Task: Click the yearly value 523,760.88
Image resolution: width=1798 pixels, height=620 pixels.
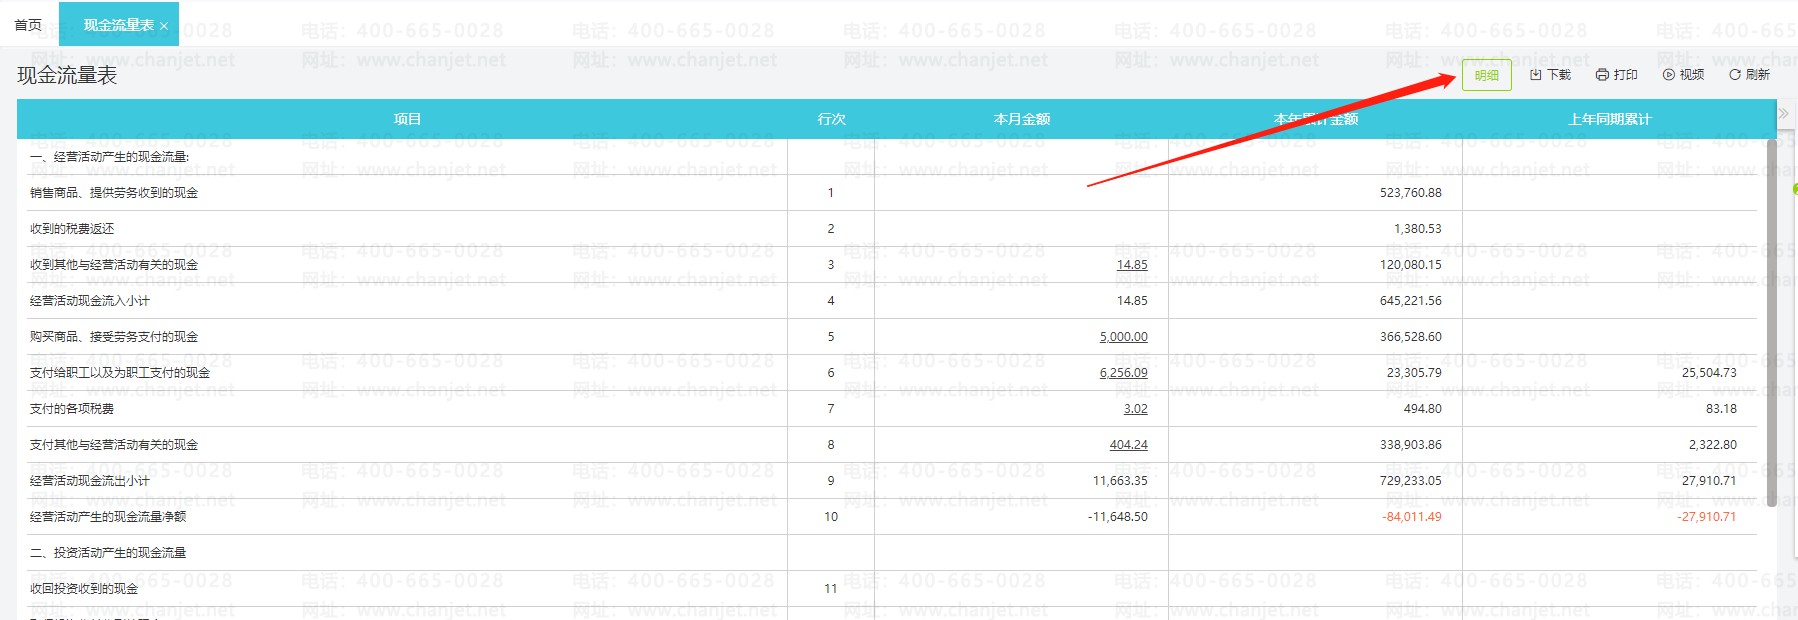Action: click(x=1410, y=193)
